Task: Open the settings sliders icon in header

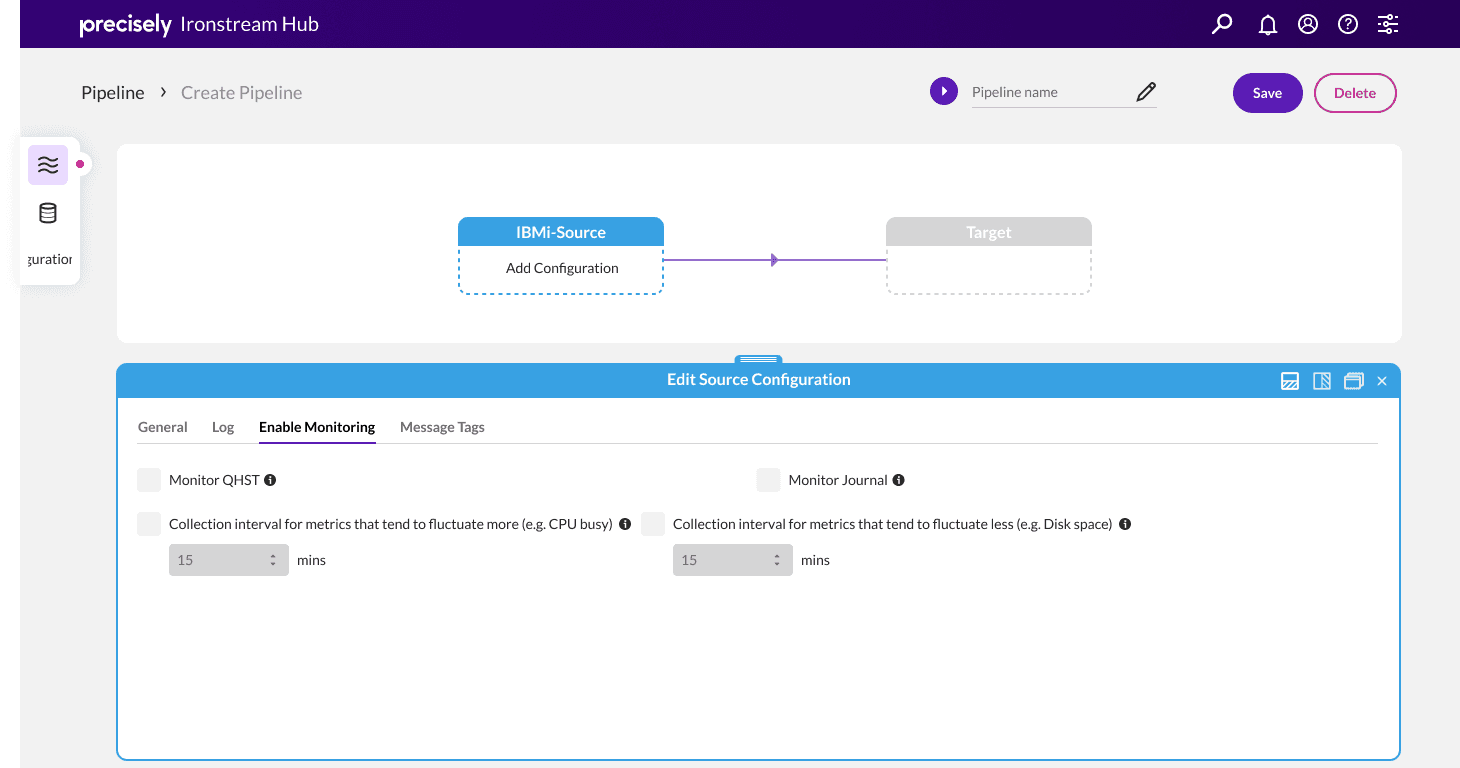Action: (x=1388, y=24)
